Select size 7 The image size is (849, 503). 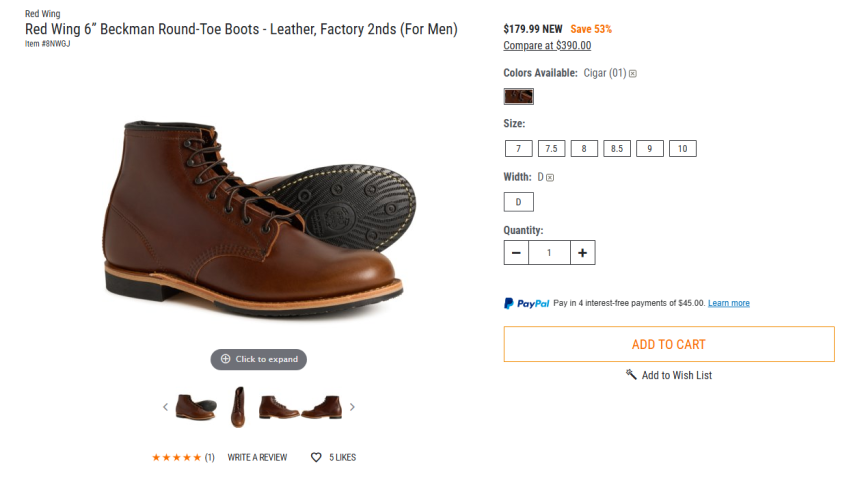click(x=518, y=149)
